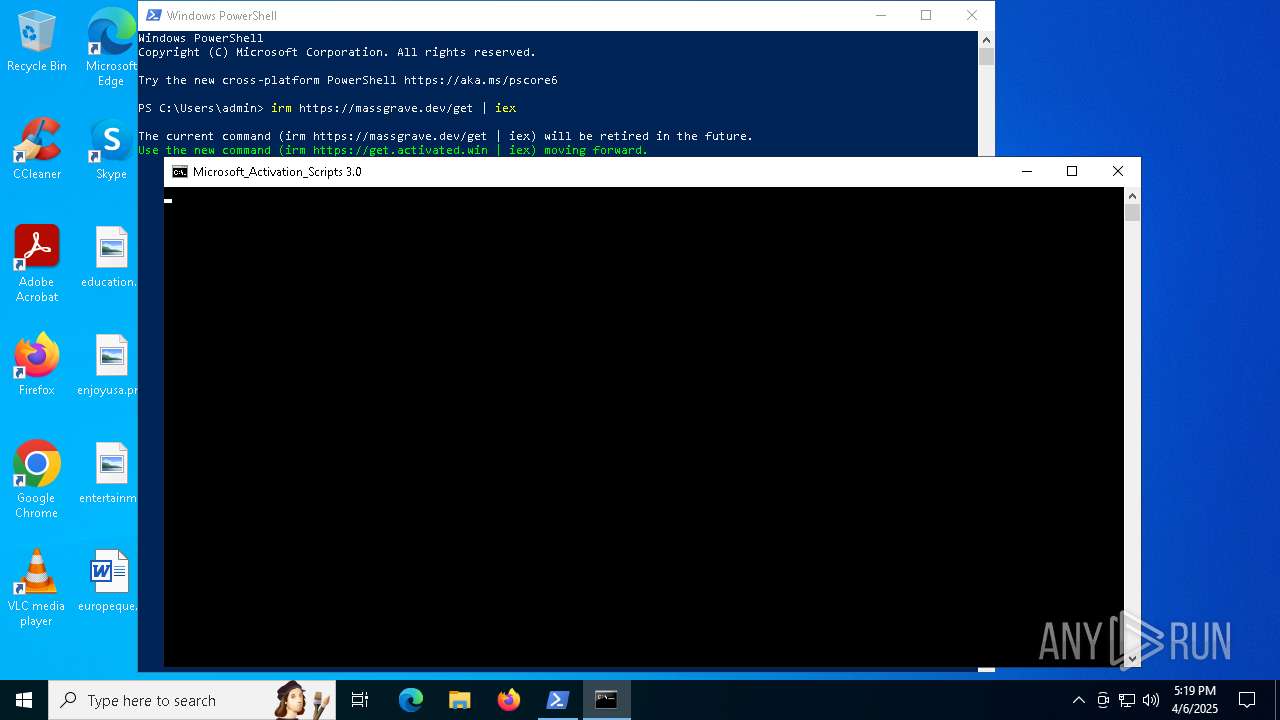The height and width of the screenshot is (720, 1280).
Task: Click the taskbar search box
Action: 192,700
